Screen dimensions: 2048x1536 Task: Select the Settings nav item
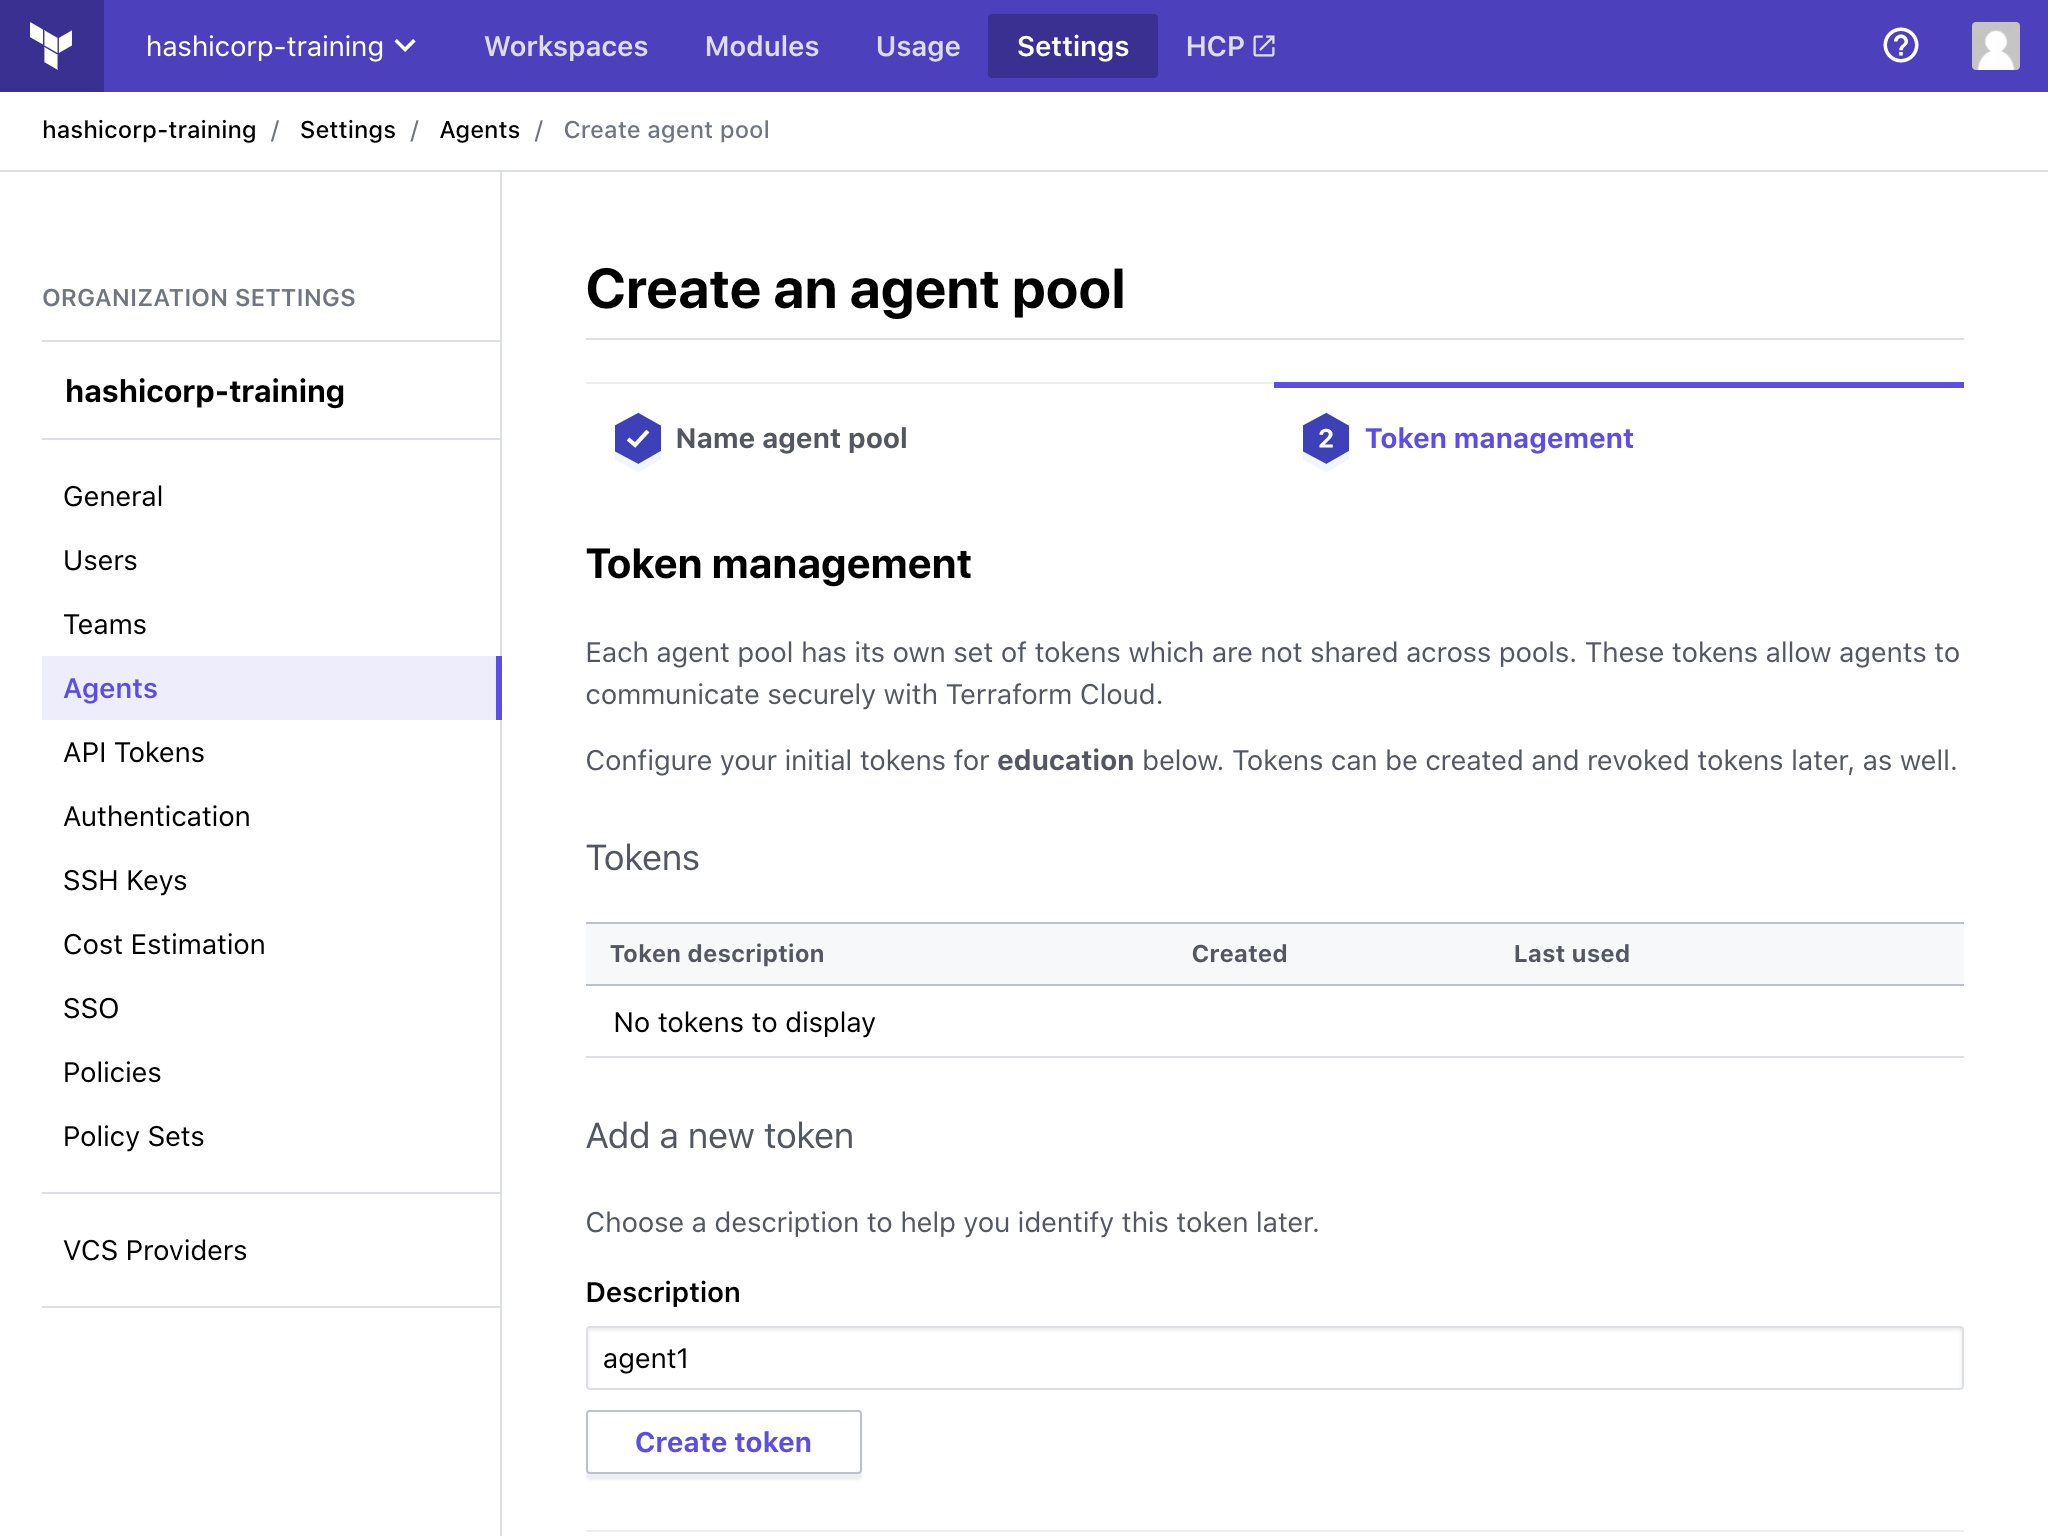point(1072,46)
